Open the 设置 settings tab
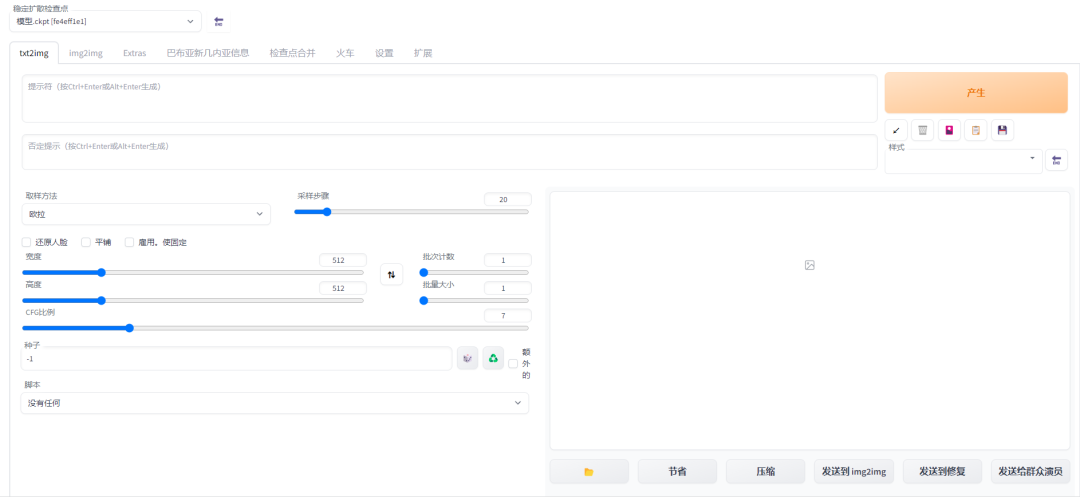Screen dimensions: 1080x497 pyautogui.click(x=384, y=53)
